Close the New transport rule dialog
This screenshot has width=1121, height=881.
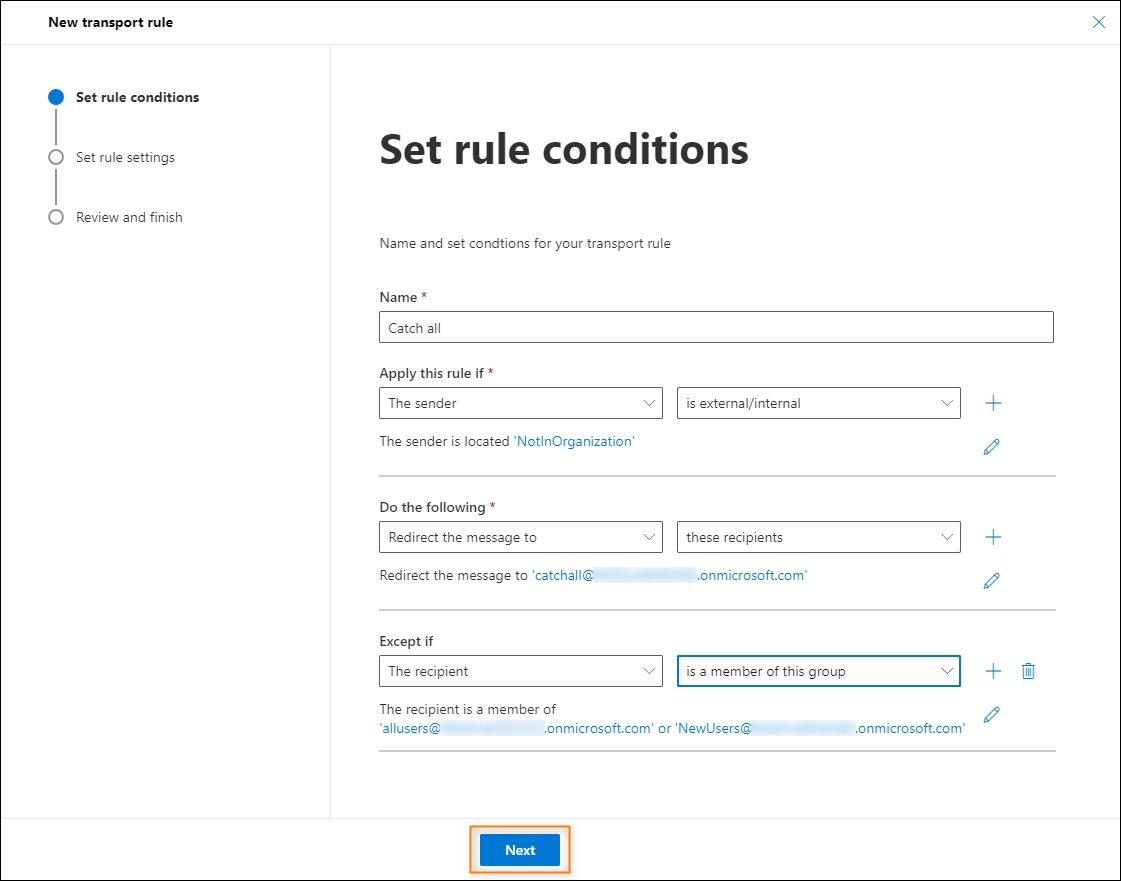pos(1099,22)
